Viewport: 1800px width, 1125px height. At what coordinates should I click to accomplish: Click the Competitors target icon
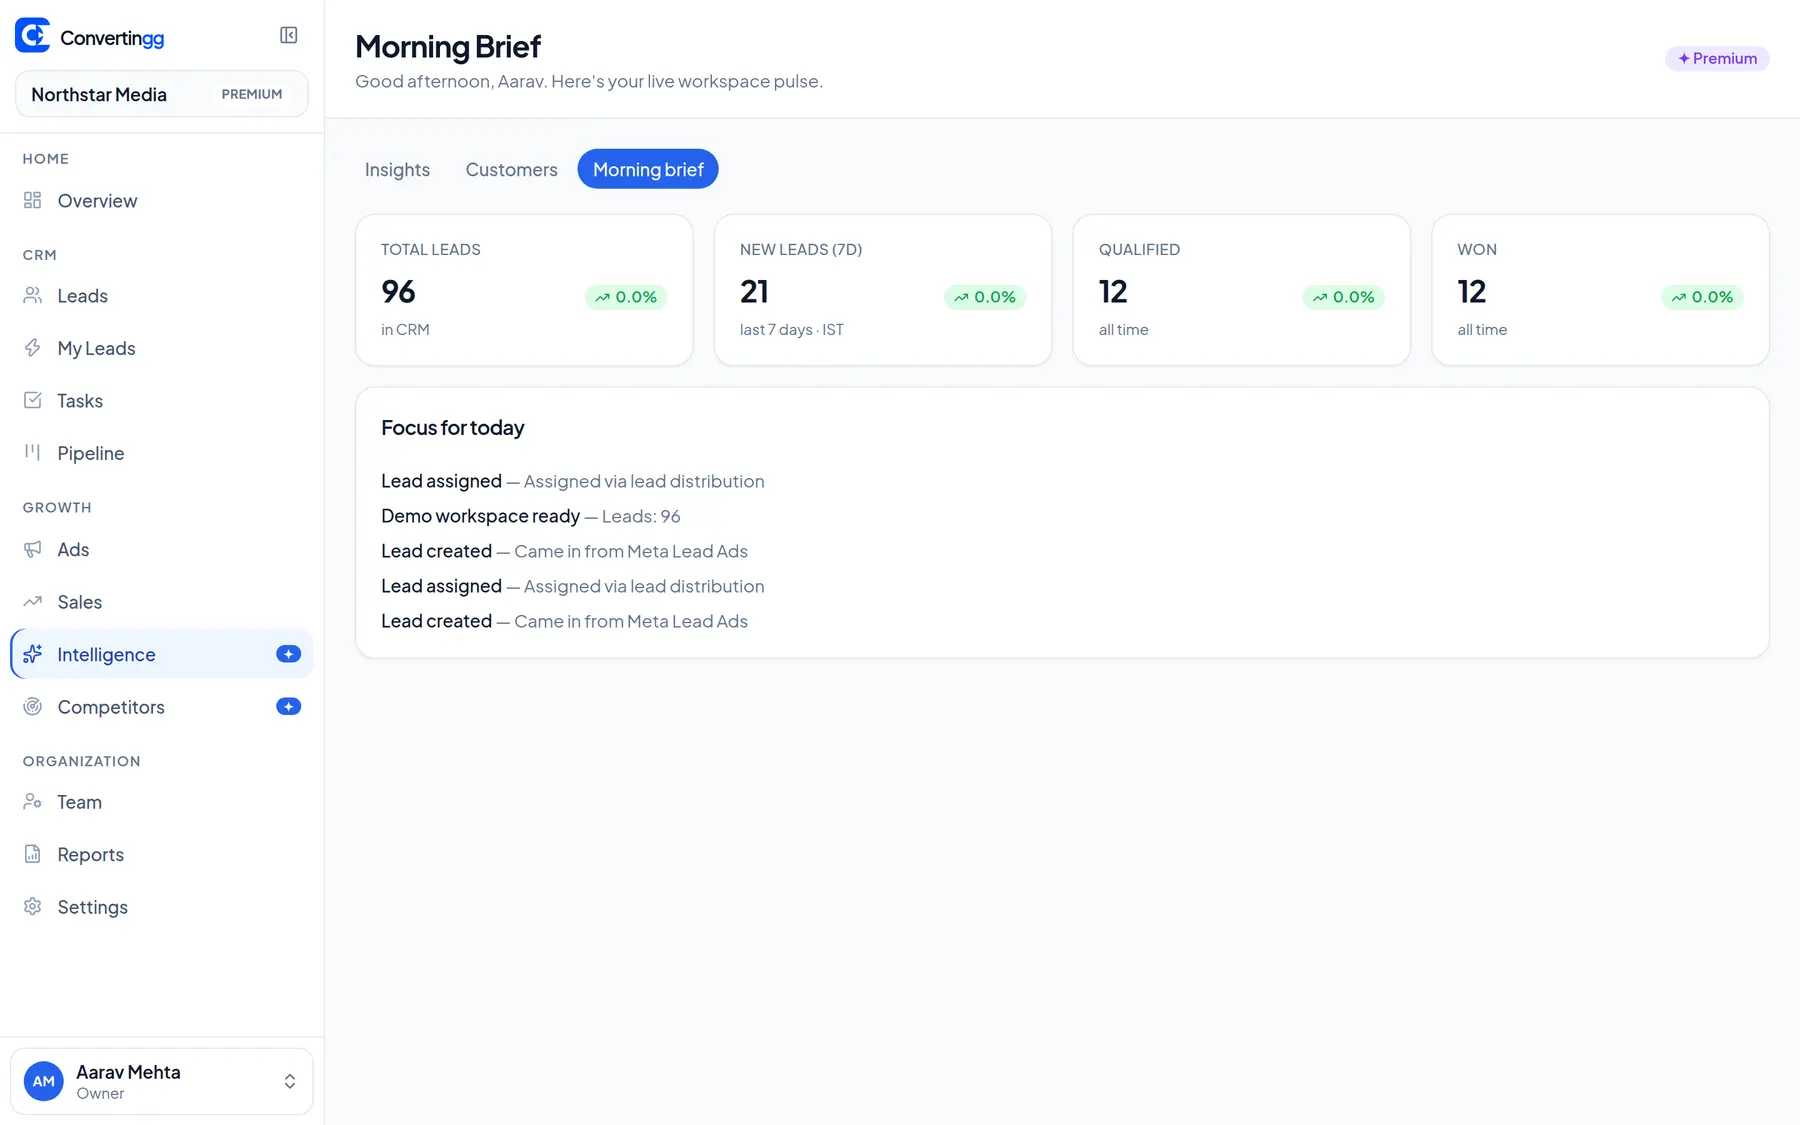pyautogui.click(x=33, y=706)
